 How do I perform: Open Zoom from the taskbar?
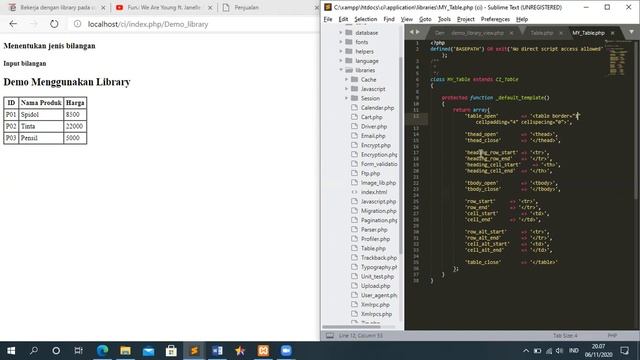click(286, 351)
